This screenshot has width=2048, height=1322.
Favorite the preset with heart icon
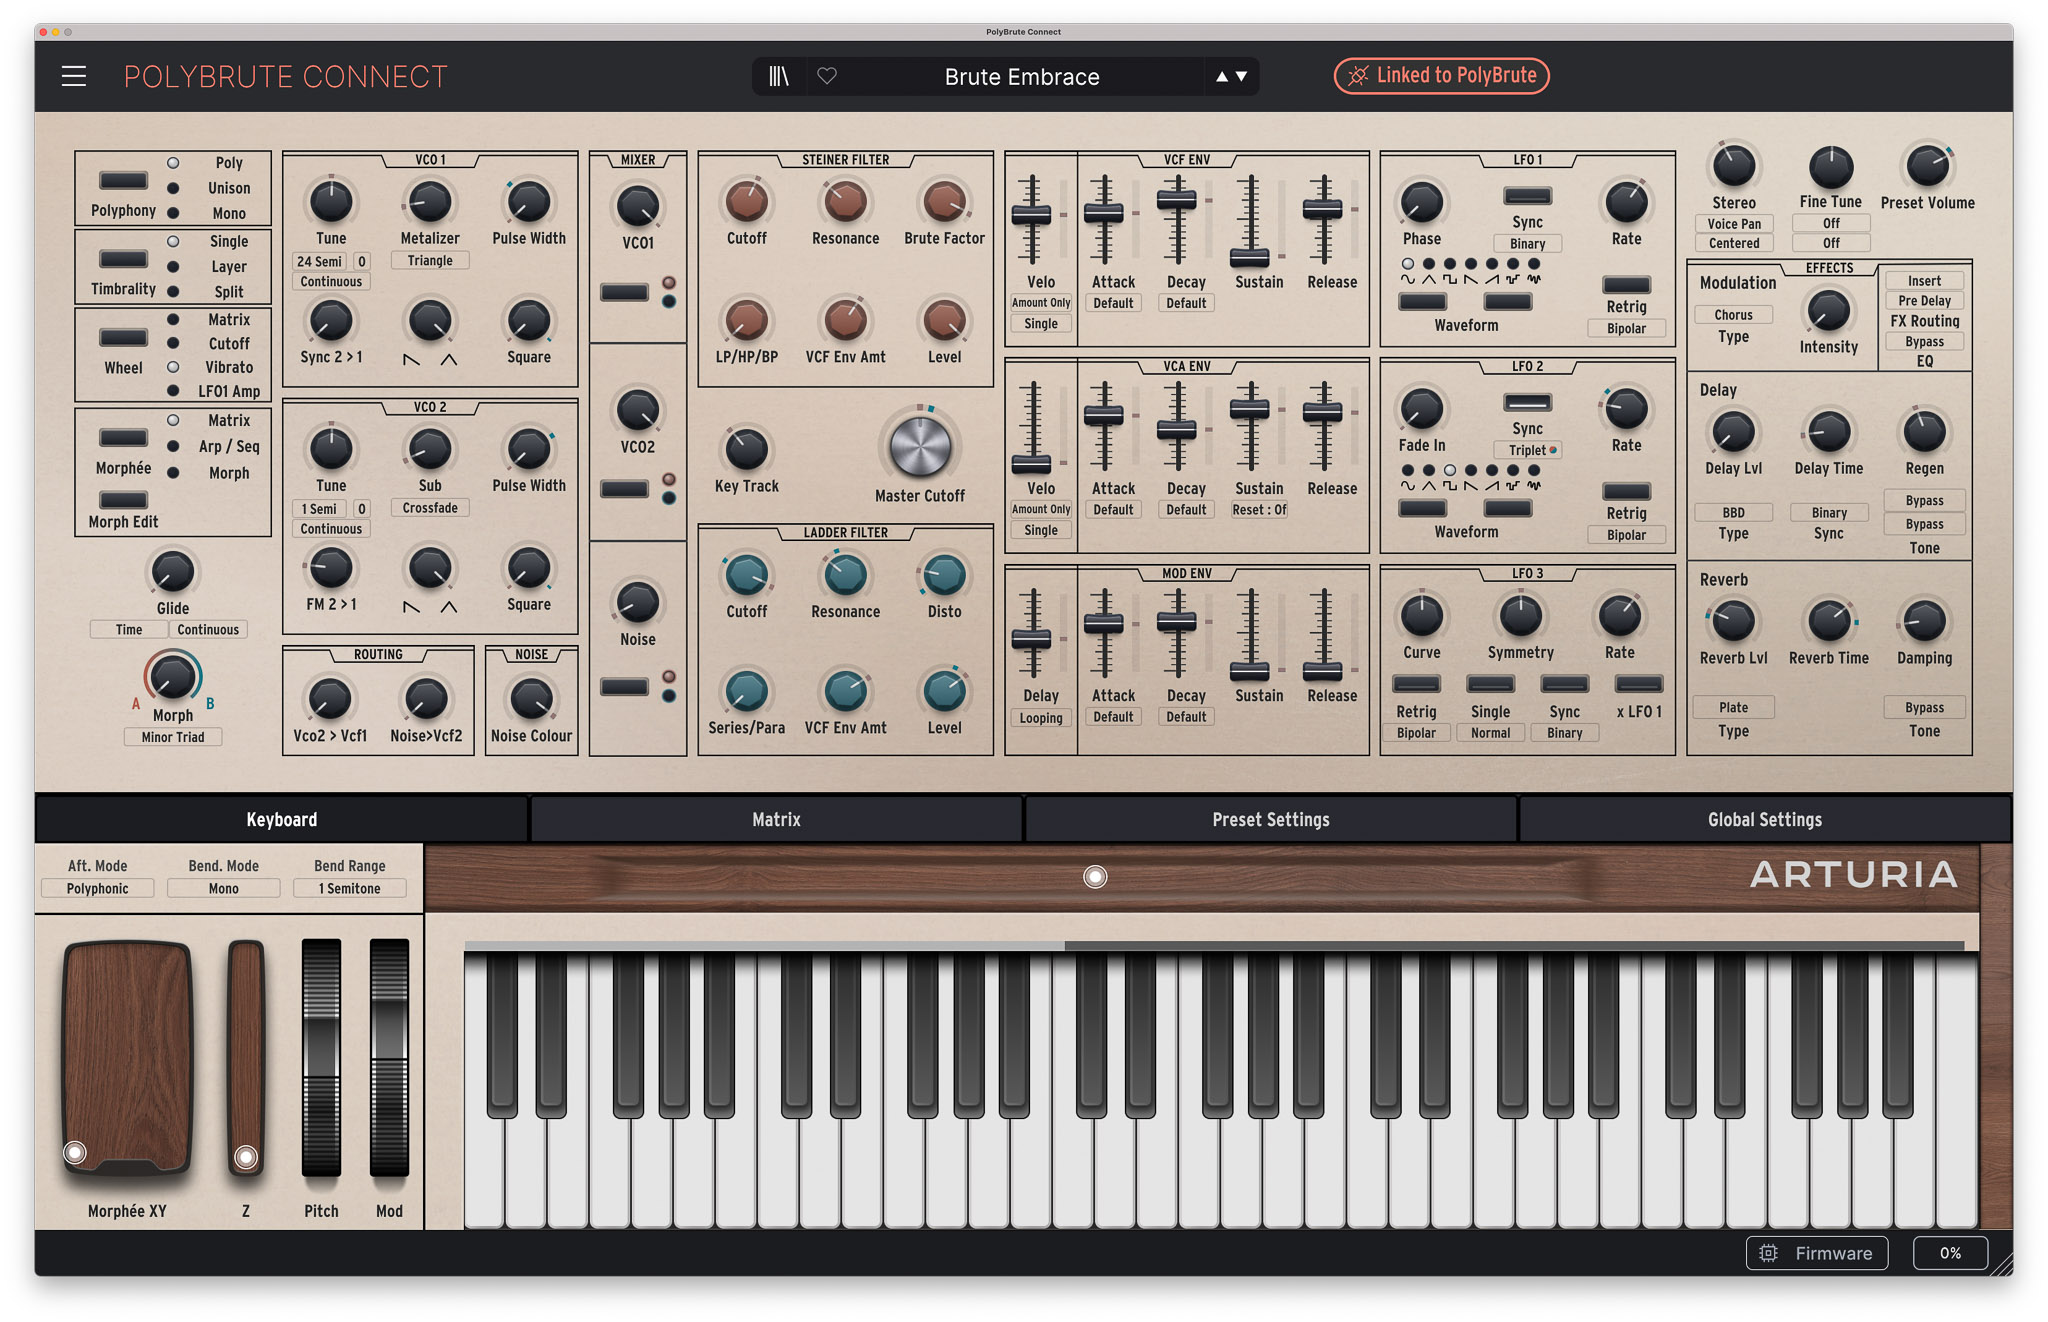pos(827,76)
